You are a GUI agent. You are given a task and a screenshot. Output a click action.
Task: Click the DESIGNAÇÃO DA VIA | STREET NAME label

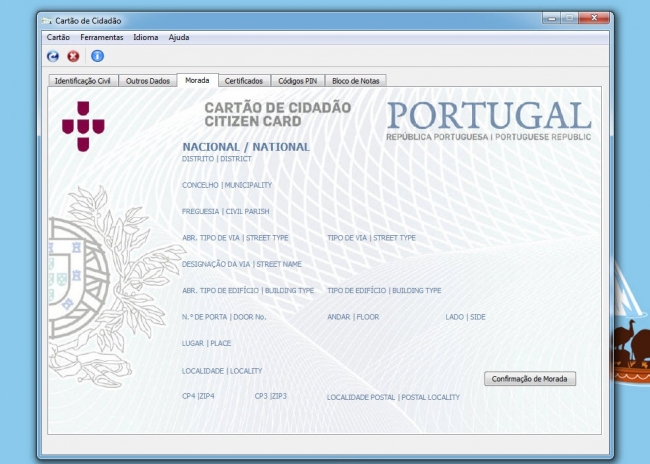point(242,264)
